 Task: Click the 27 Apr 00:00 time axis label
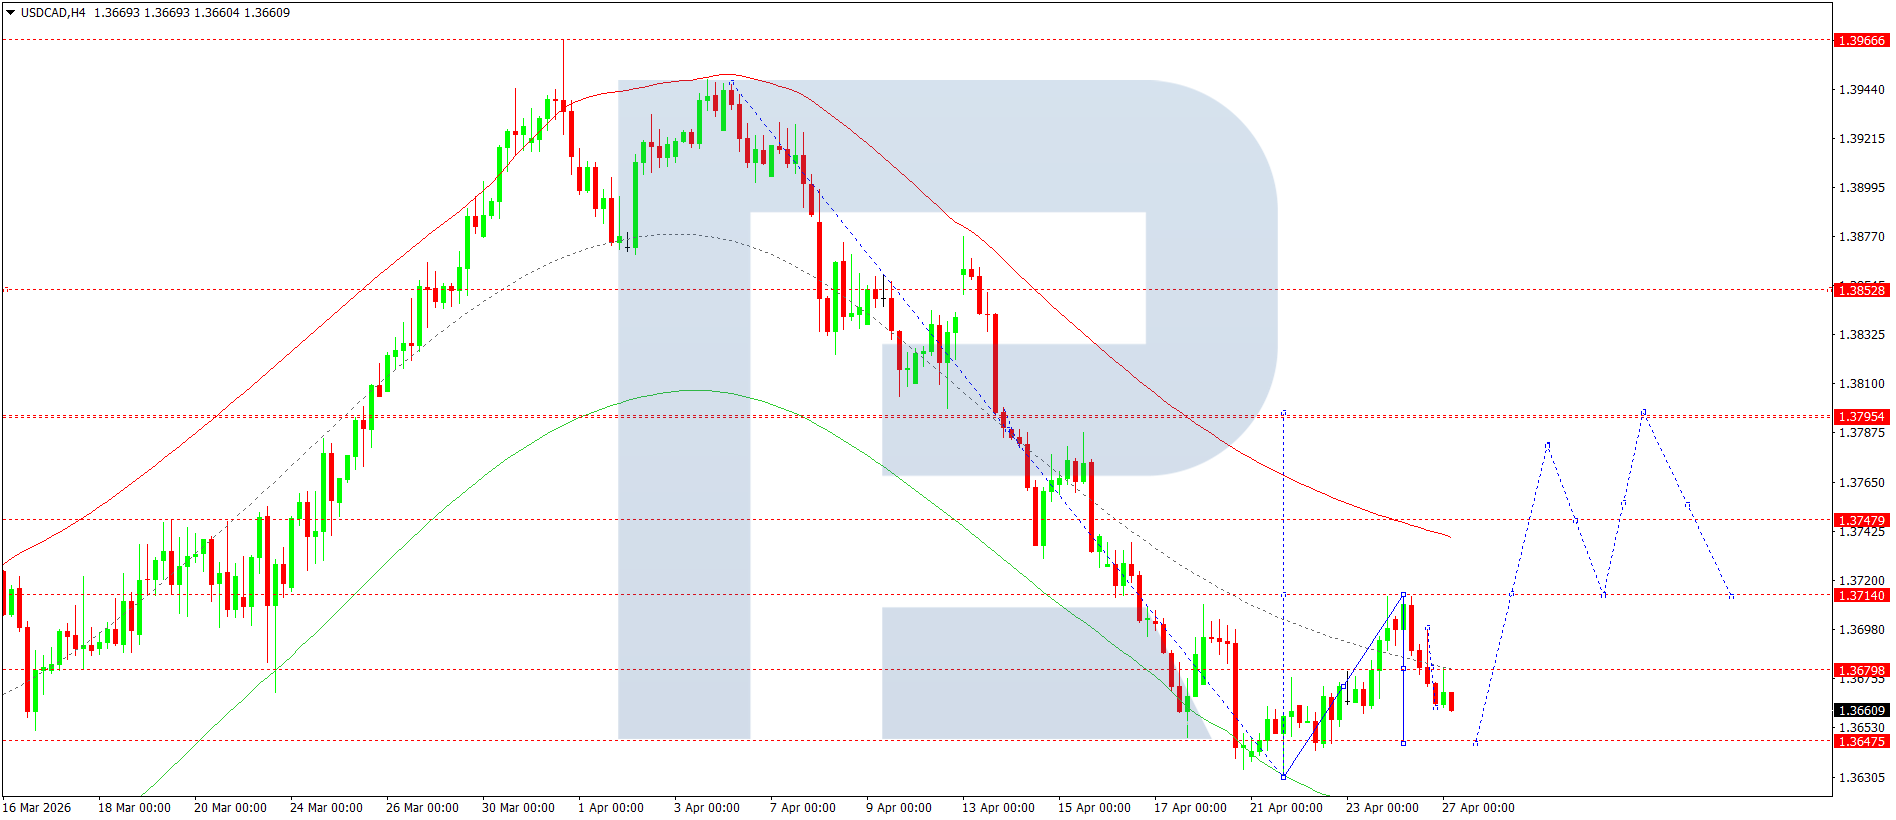pyautogui.click(x=1478, y=808)
